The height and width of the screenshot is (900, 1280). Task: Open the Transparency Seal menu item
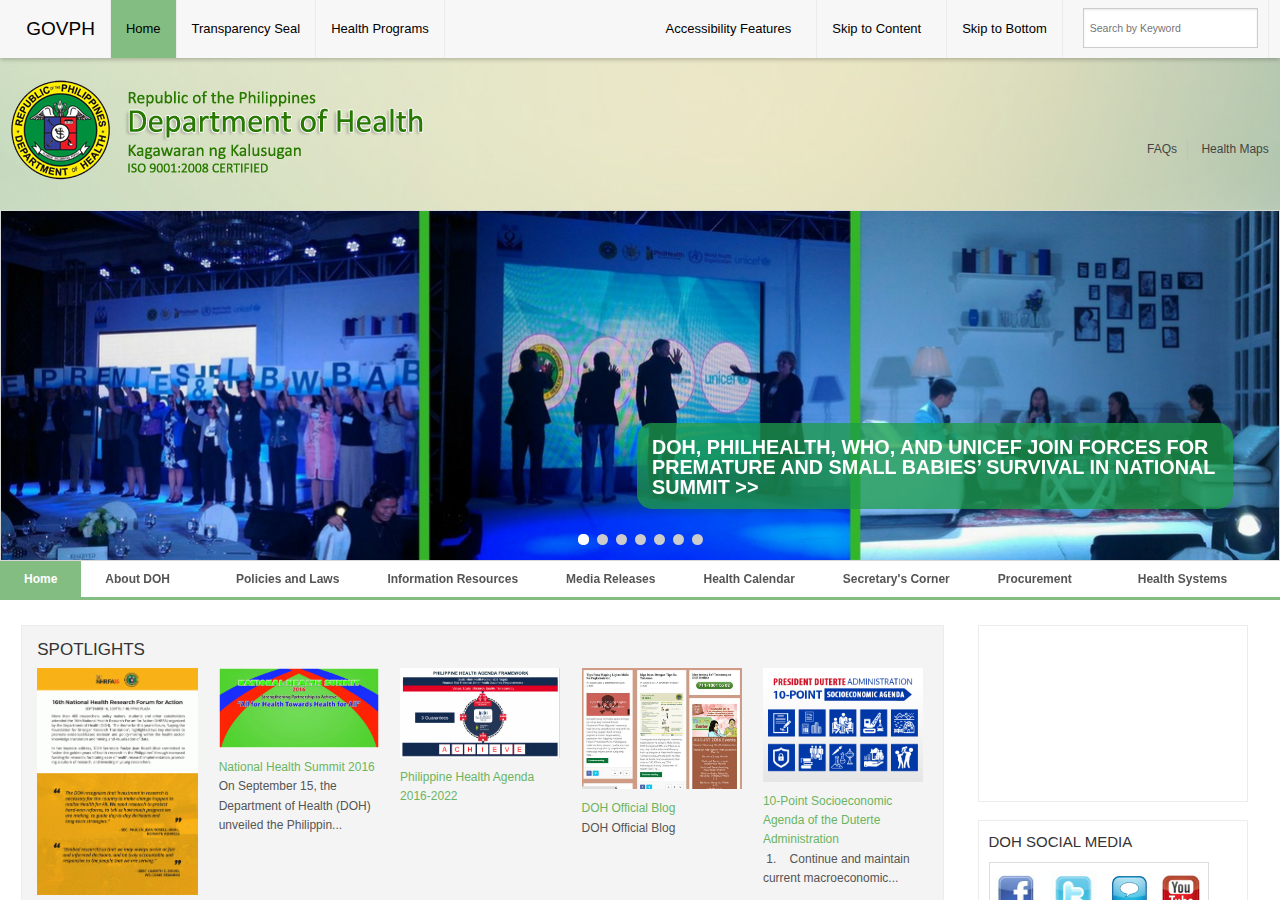point(246,29)
